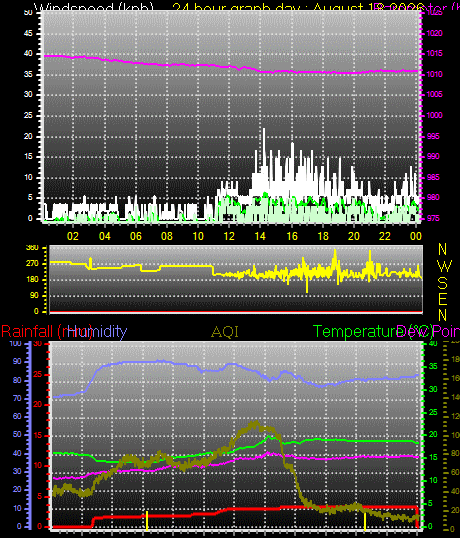This screenshot has width=460, height=538.
Task: Select the 06 hour label on time axis
Action: pos(136,236)
